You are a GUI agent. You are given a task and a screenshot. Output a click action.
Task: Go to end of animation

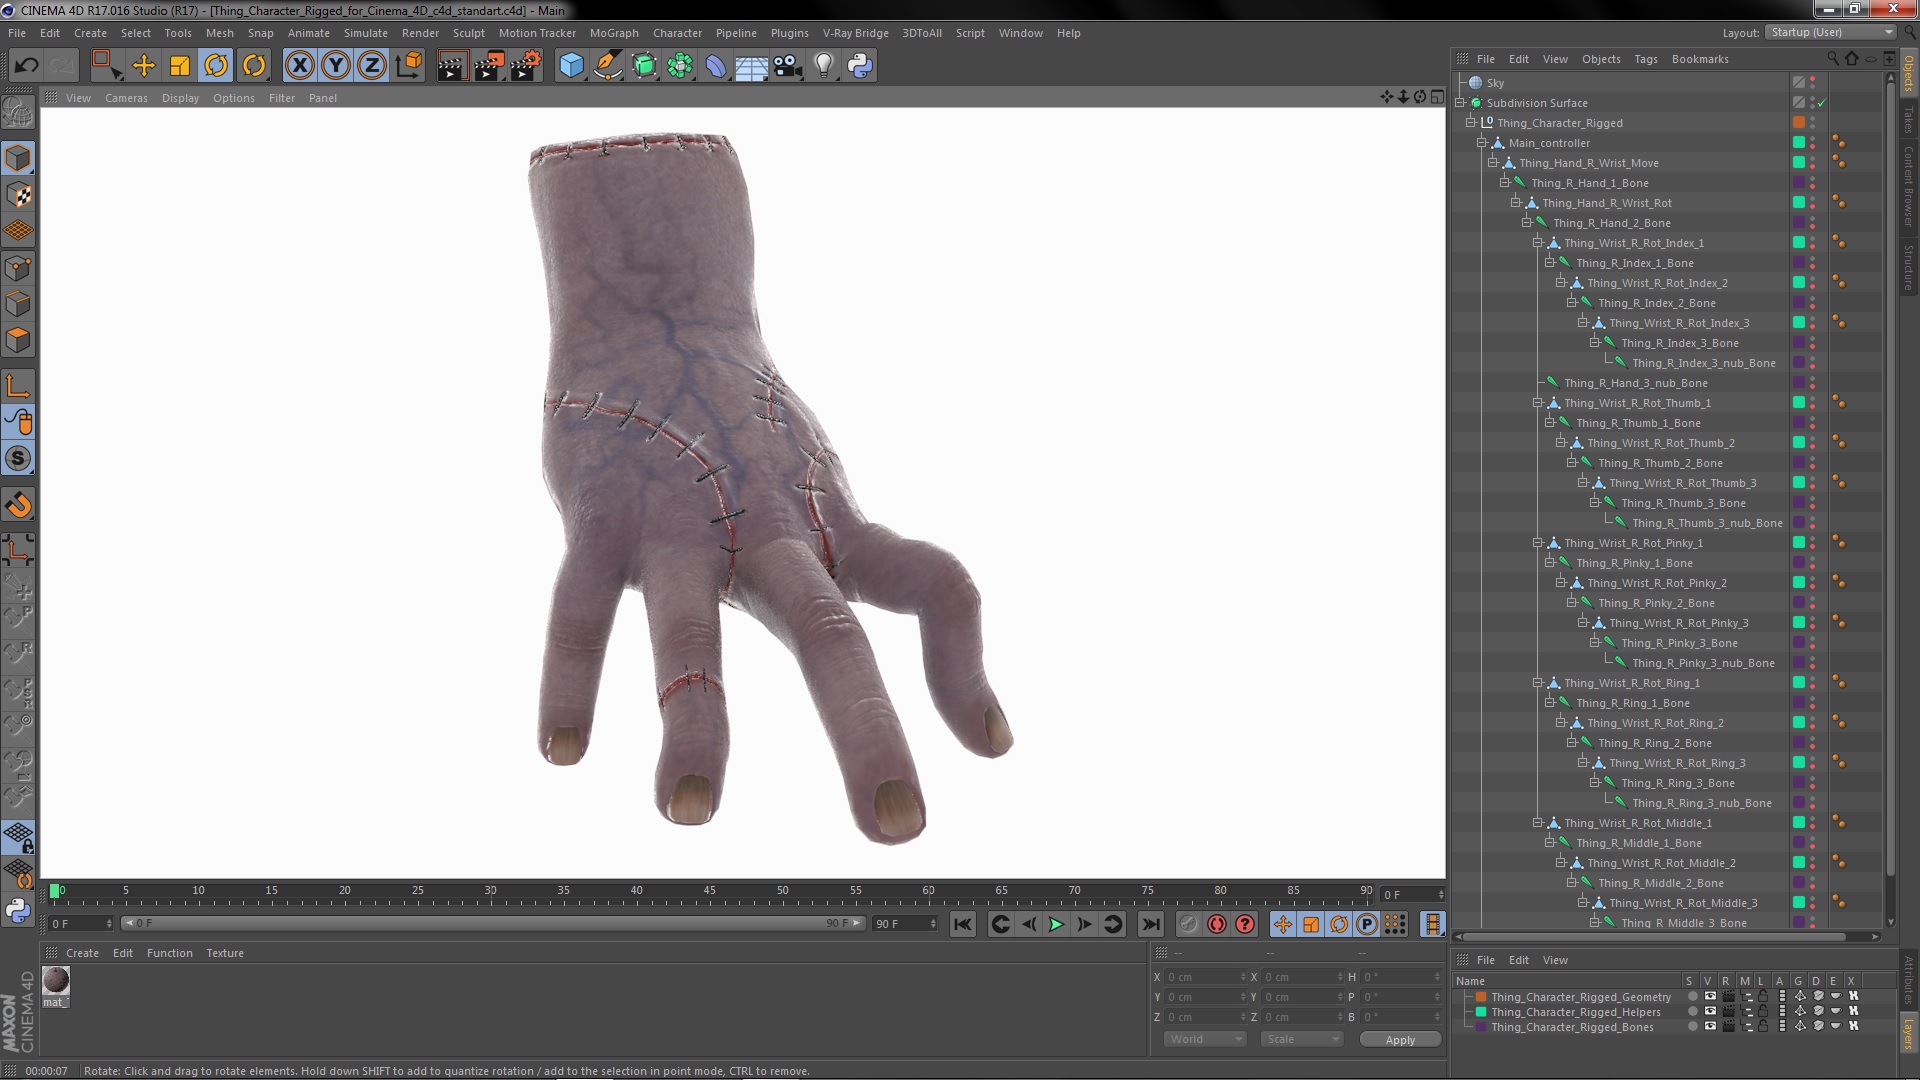point(1151,925)
